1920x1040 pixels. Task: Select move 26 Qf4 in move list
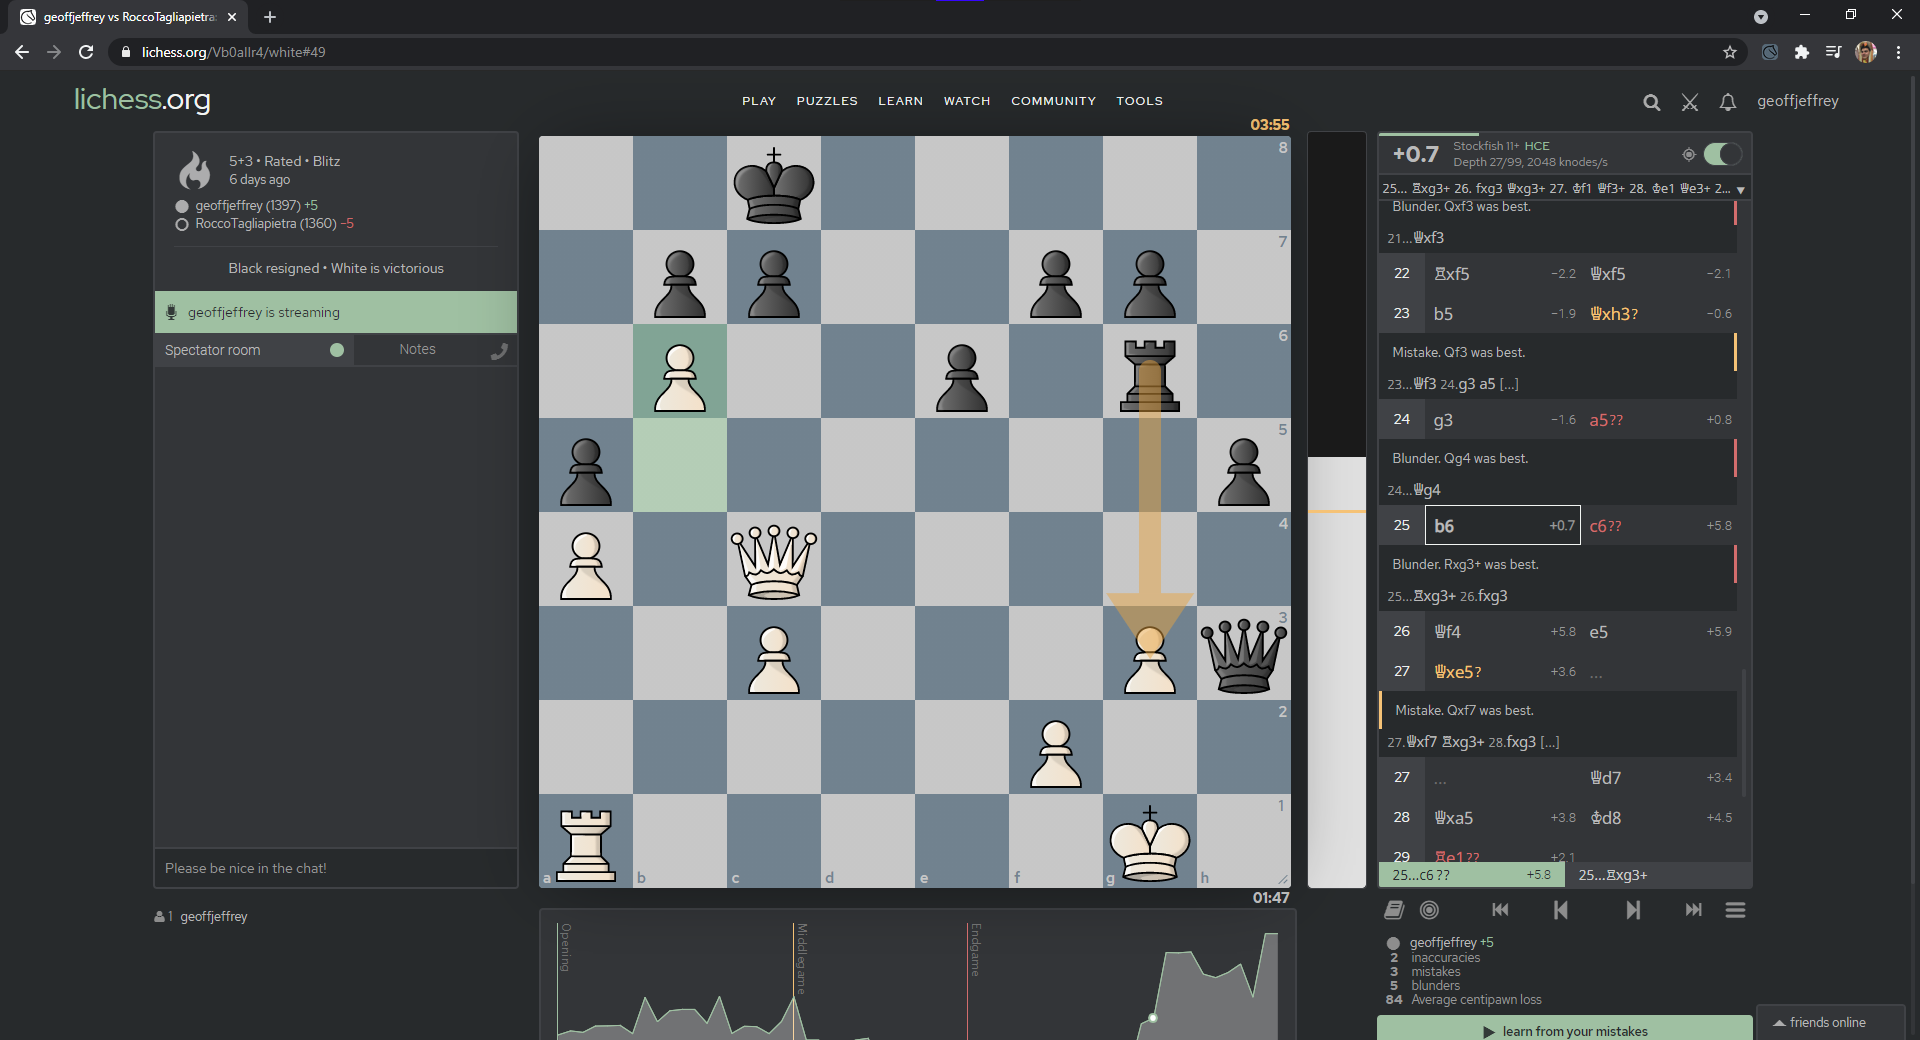coord(1502,632)
